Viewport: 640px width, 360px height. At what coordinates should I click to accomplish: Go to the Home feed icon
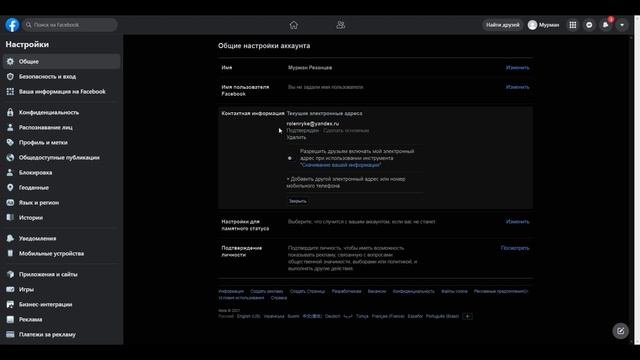coord(293,25)
